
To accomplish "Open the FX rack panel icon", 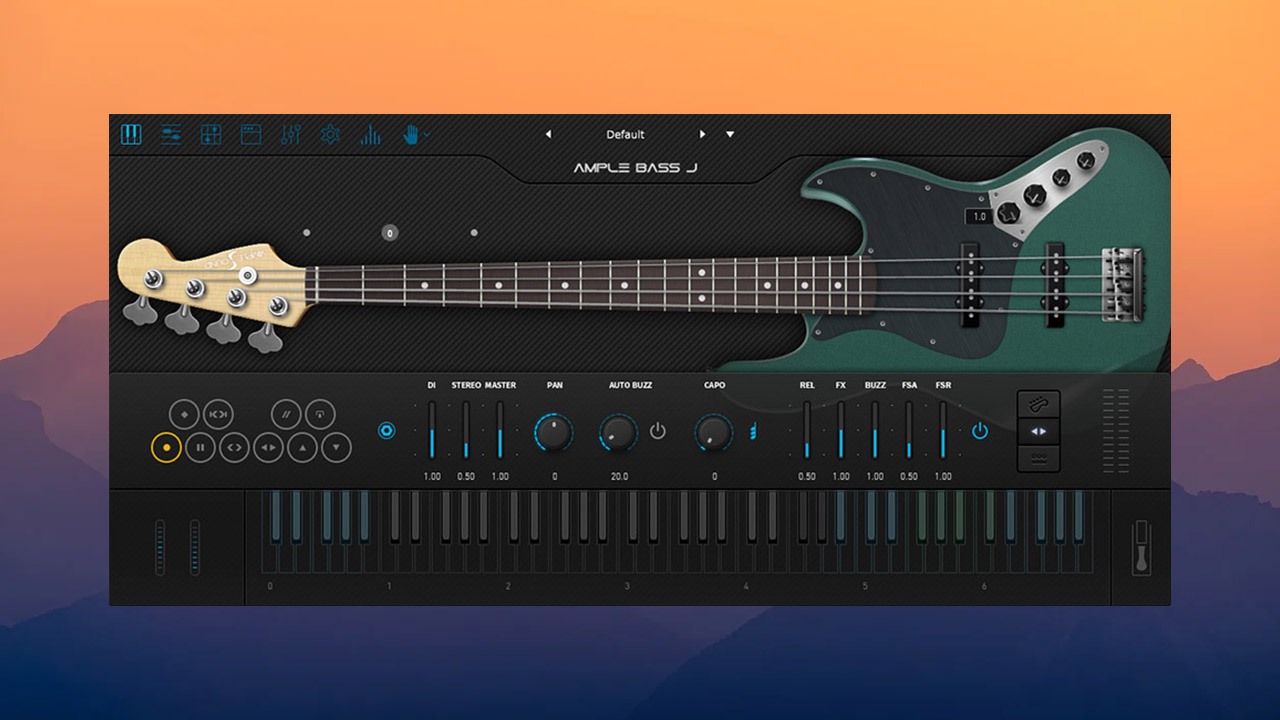I will [211, 135].
